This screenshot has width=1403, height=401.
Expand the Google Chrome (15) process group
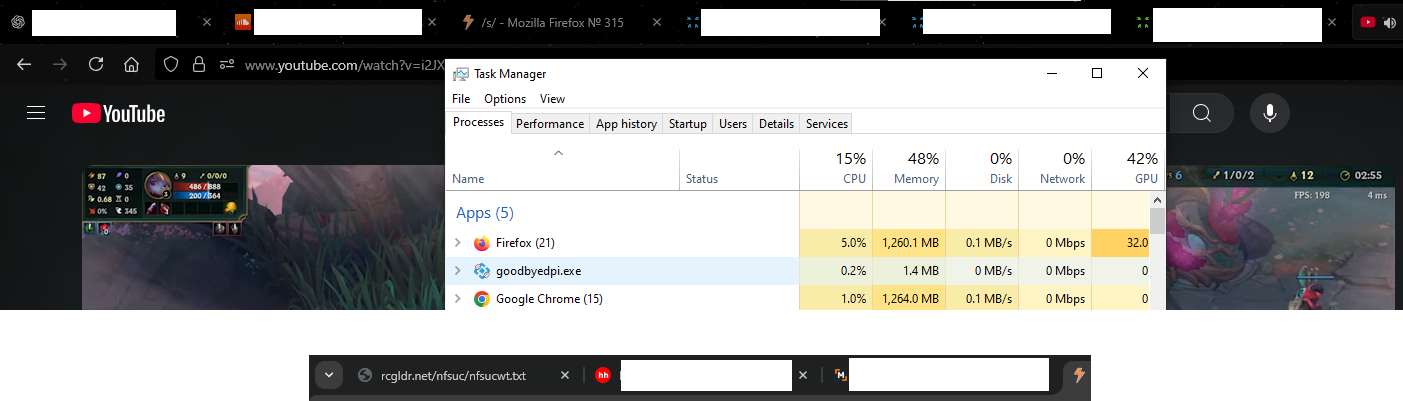coord(458,299)
